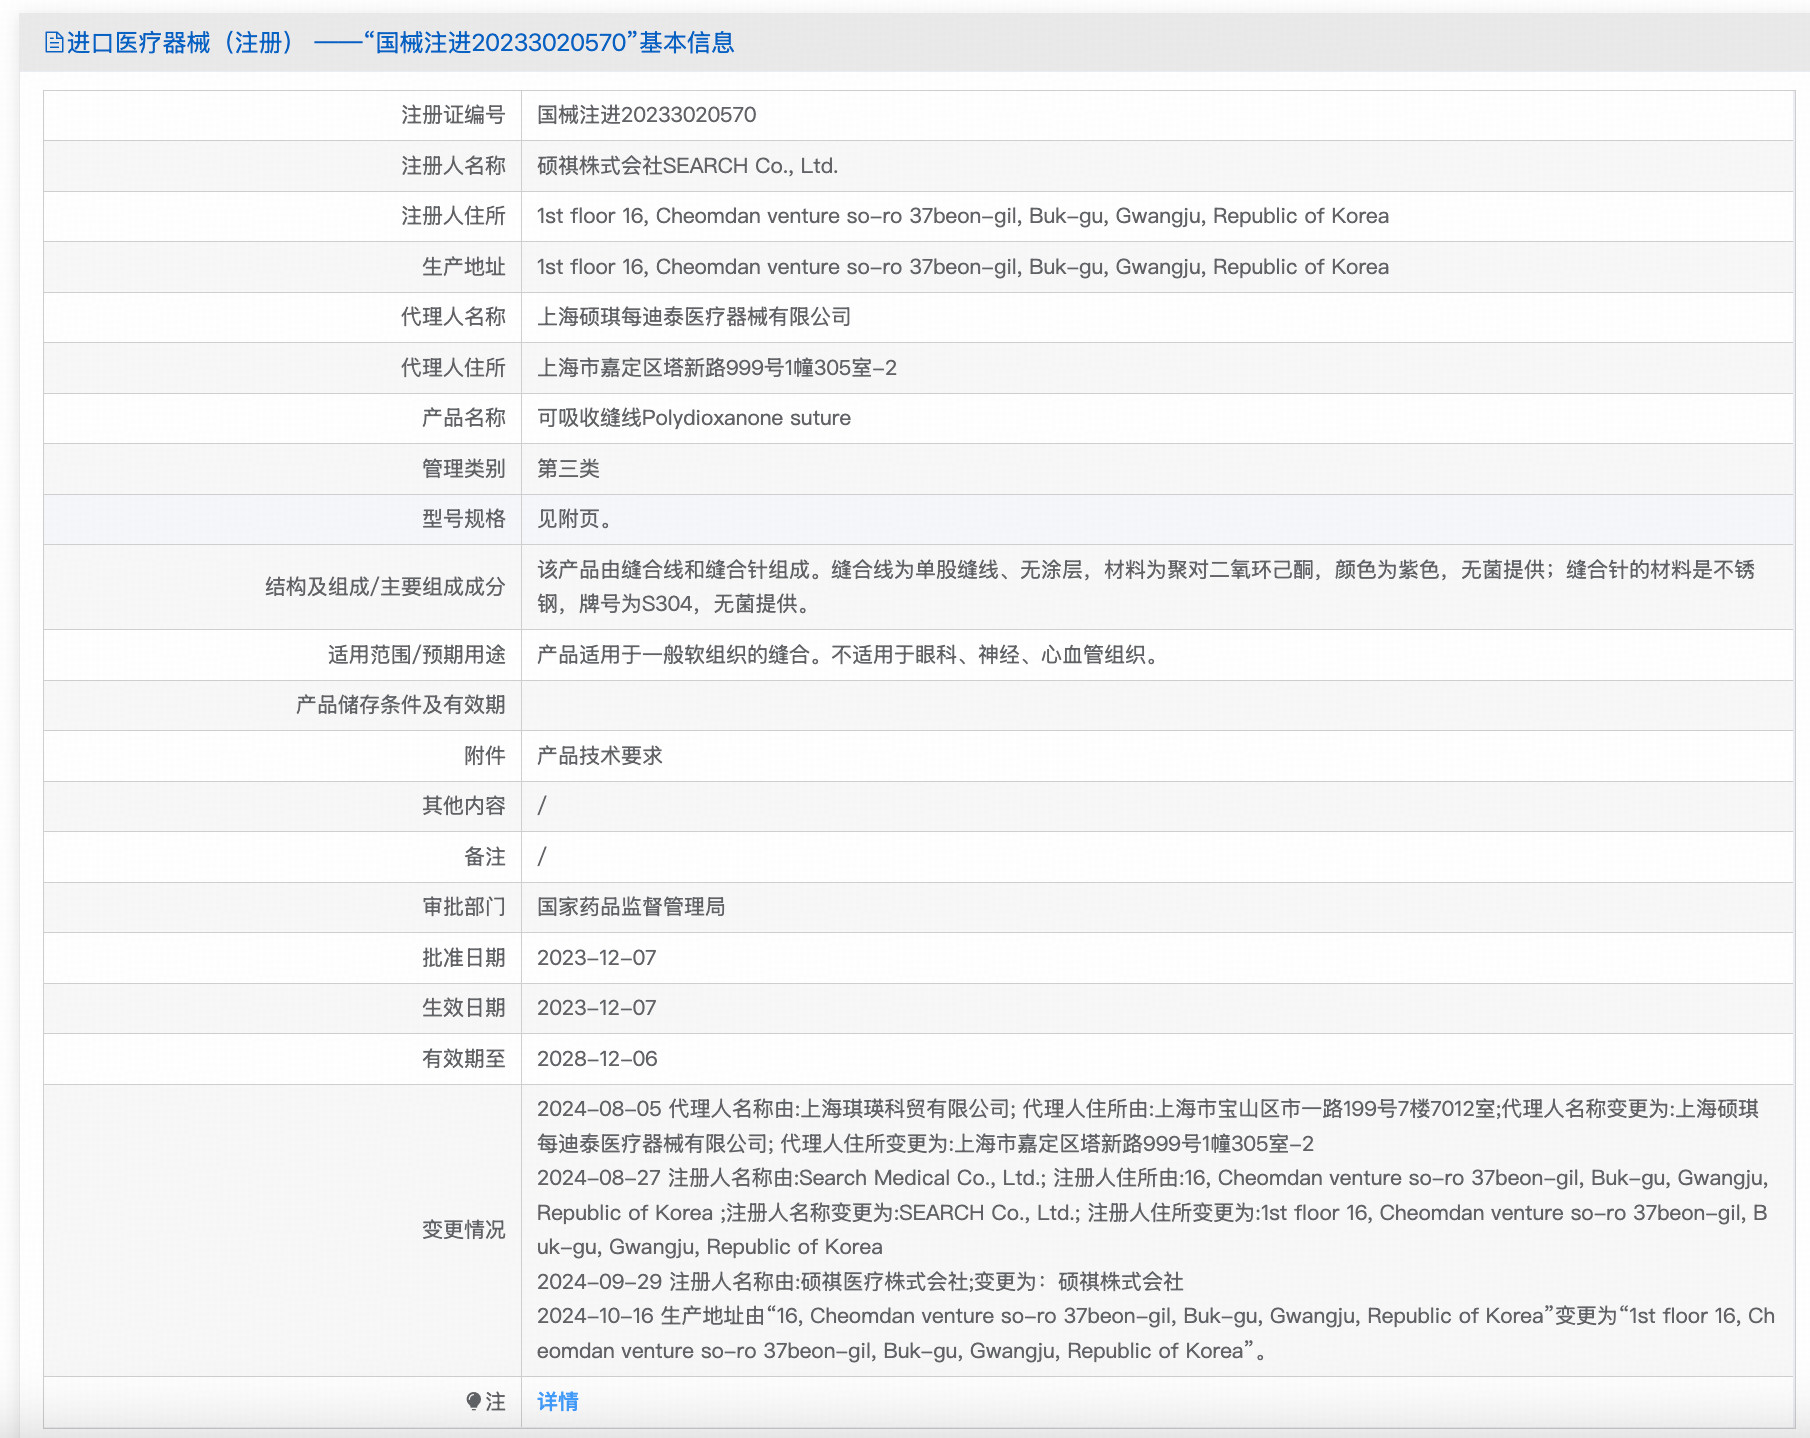Click the registration number value 国械注进20233020570
The width and height of the screenshot is (1810, 1438).
click(x=646, y=115)
